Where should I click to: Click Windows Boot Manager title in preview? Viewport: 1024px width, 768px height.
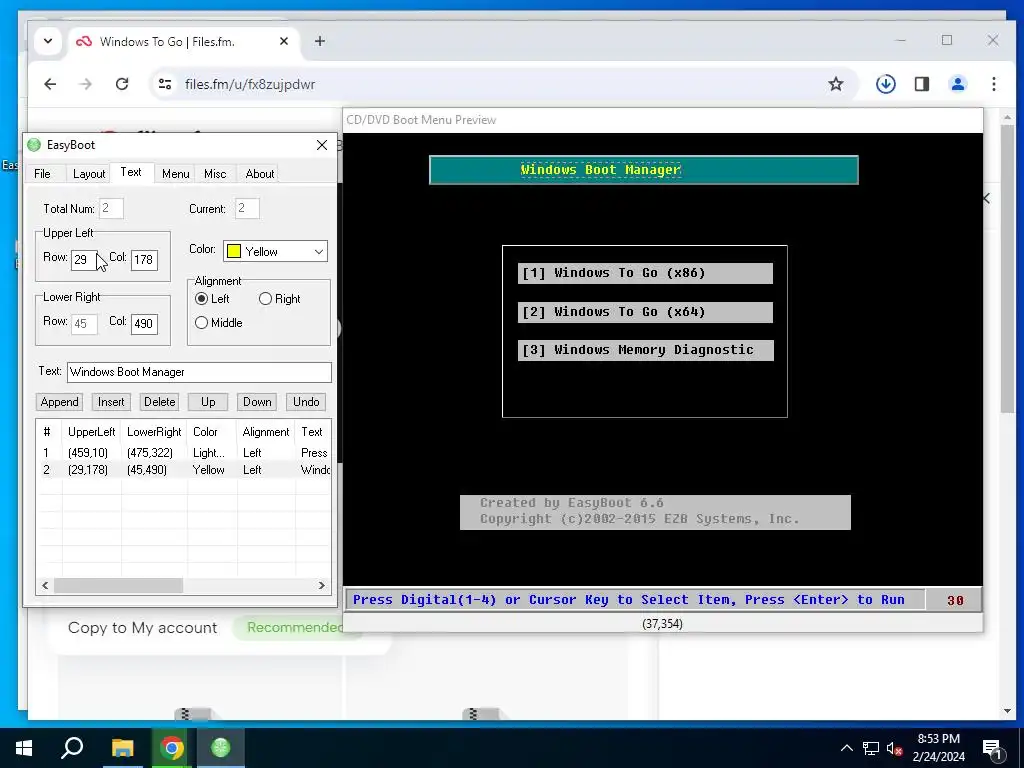coord(600,170)
